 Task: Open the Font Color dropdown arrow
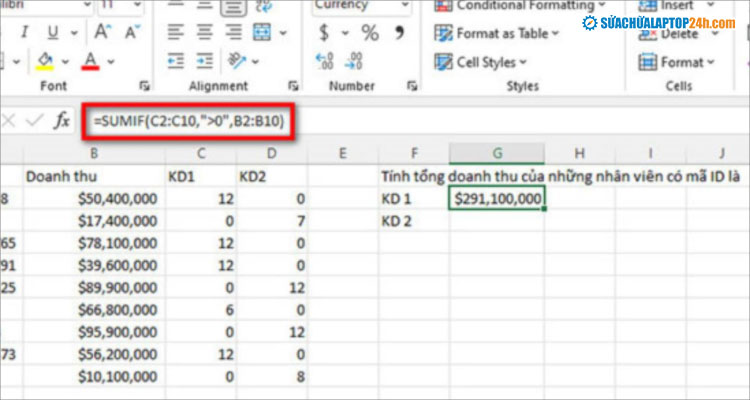coord(111,62)
